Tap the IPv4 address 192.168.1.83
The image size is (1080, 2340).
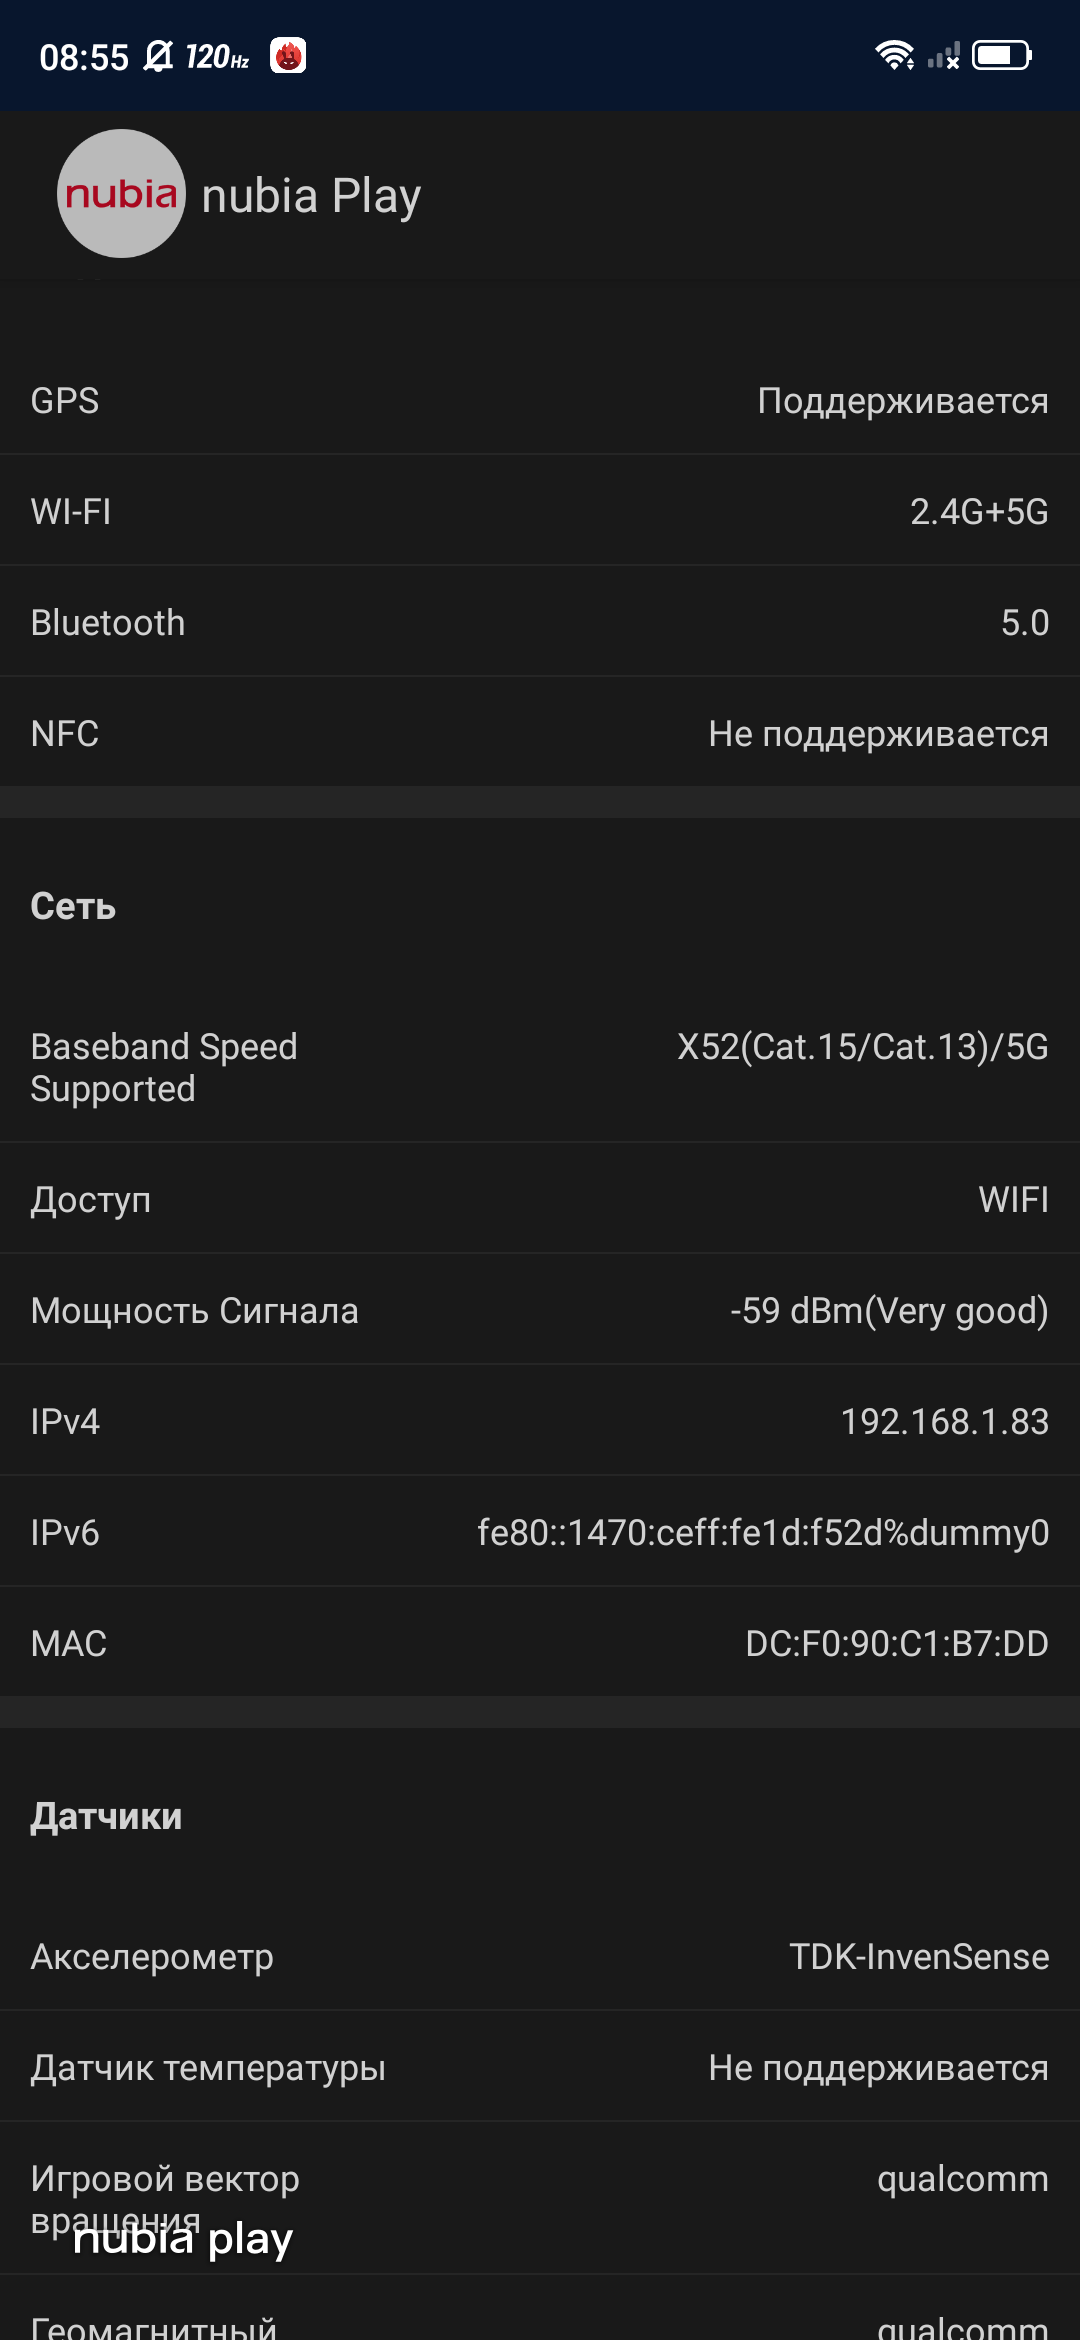[x=944, y=1421]
